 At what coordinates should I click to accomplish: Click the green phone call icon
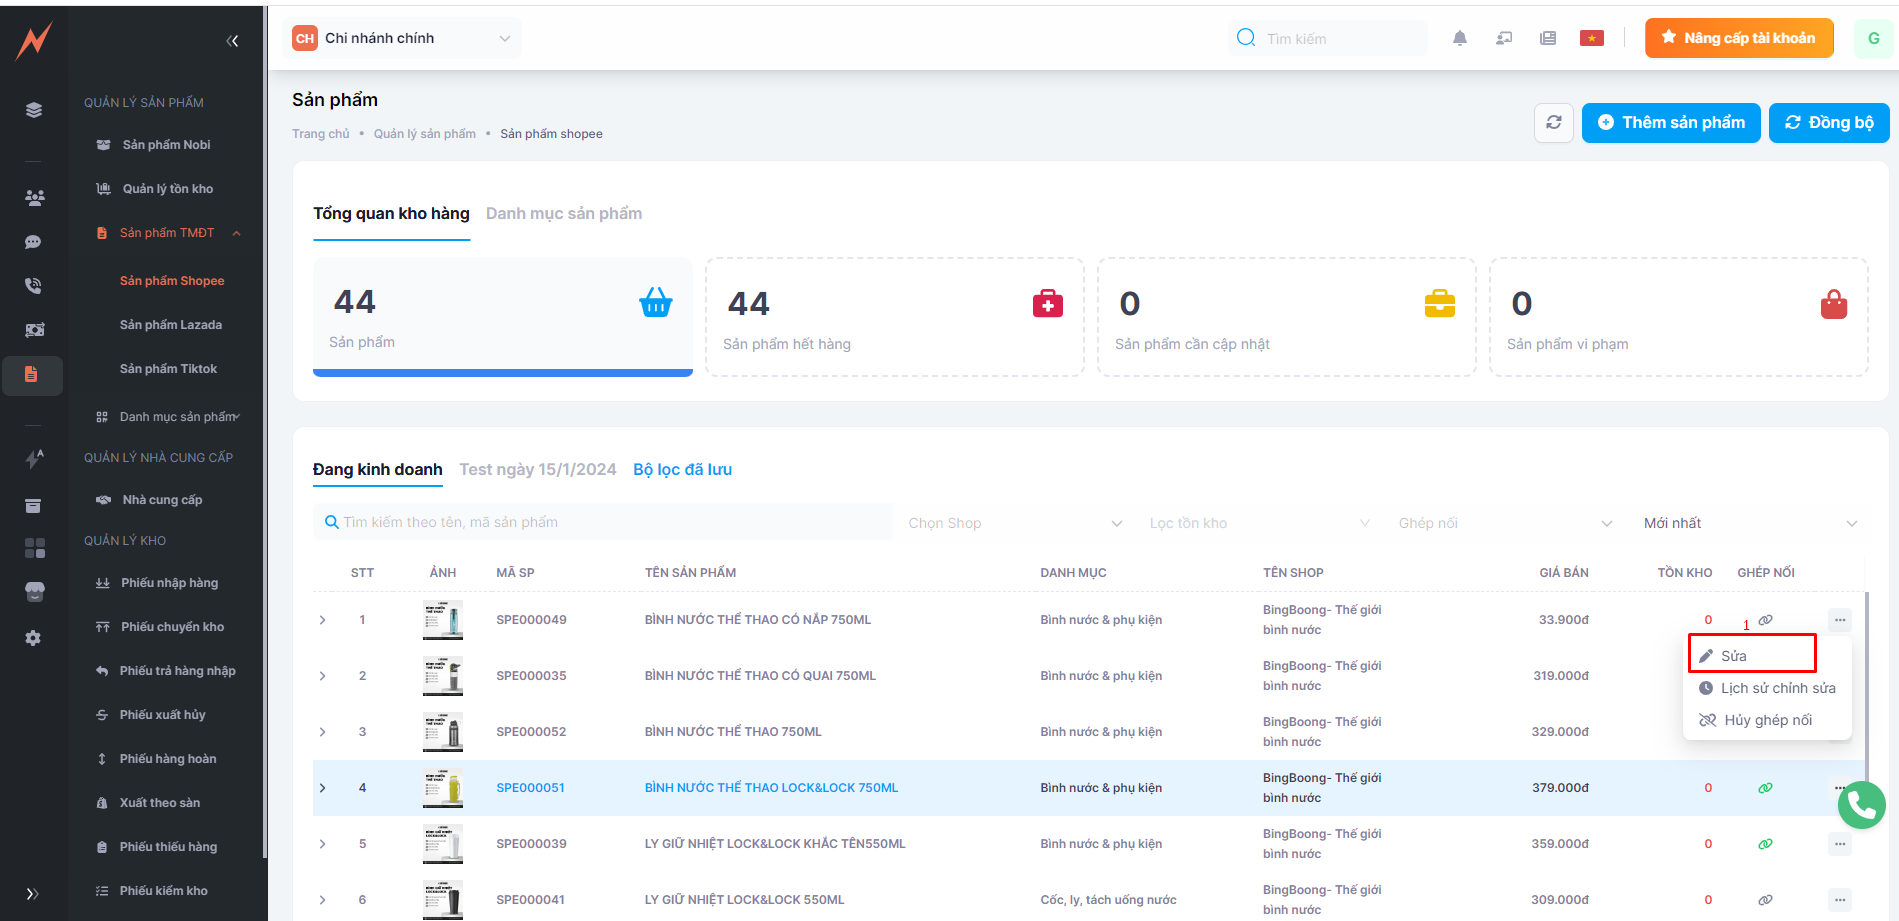click(1861, 804)
